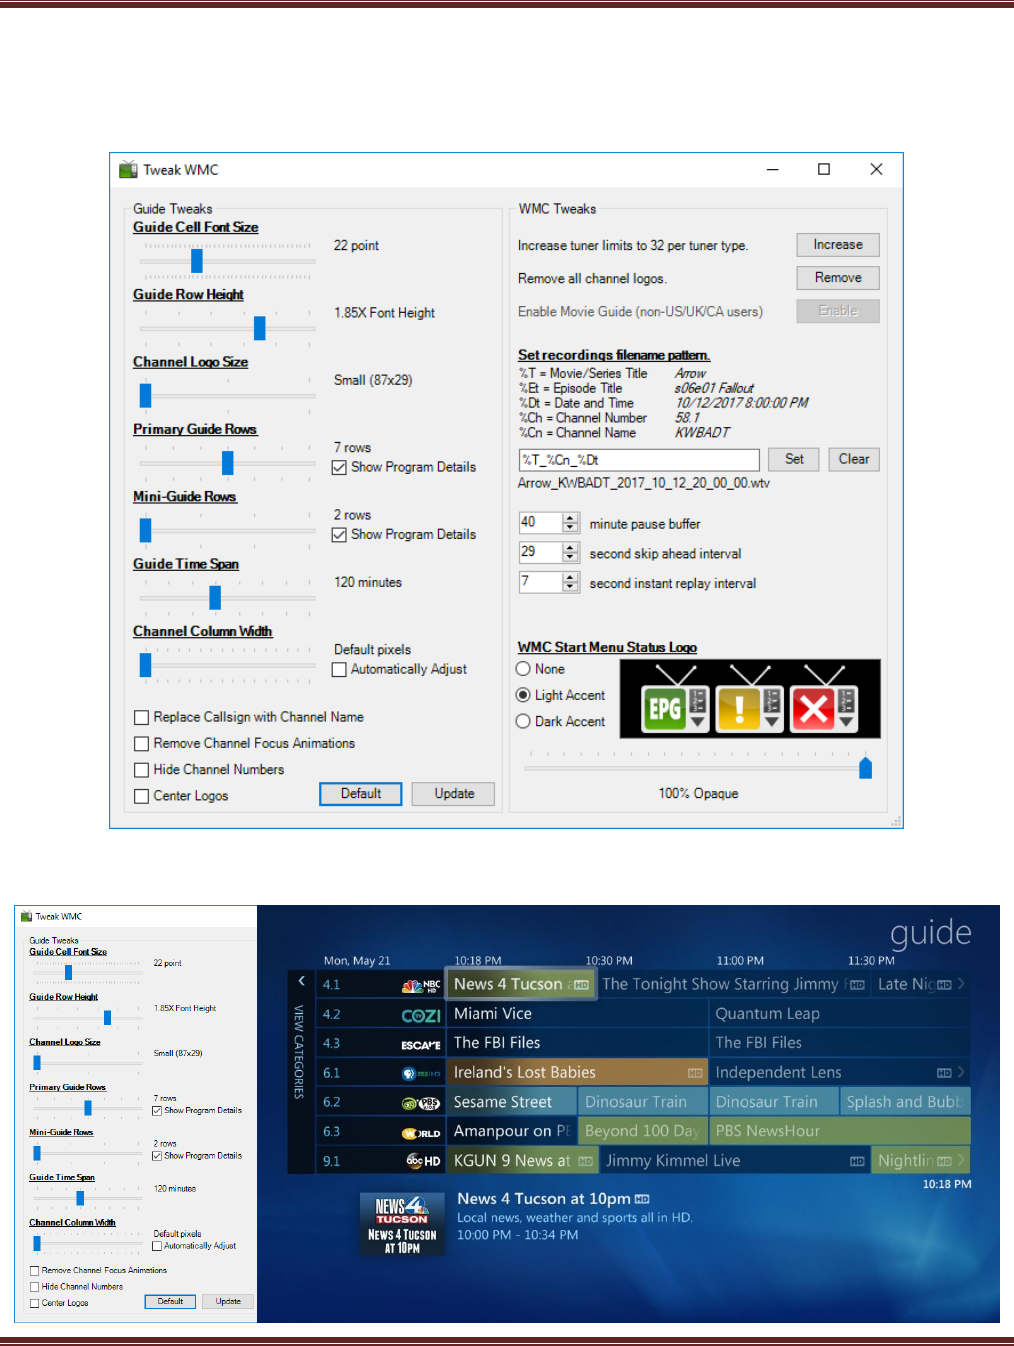This screenshot has width=1014, height=1346.
Task: Check Center Logos option
Action: (x=141, y=796)
